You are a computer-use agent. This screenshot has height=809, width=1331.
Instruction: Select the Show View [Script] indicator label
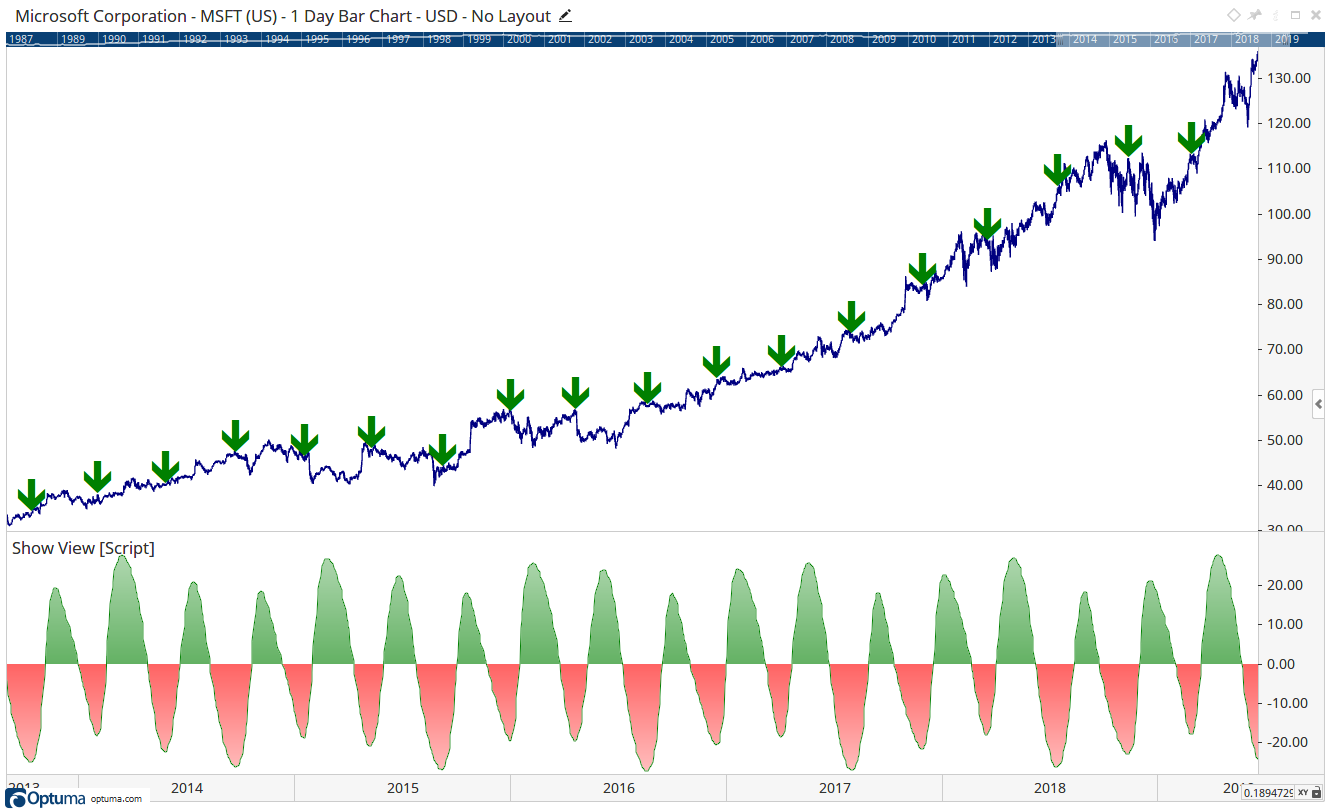coord(83,548)
